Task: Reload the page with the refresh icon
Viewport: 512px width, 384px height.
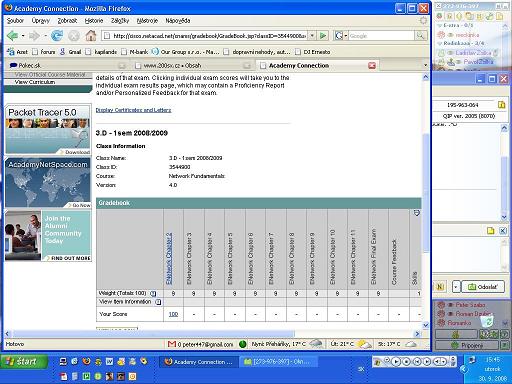Action: [x=57, y=35]
